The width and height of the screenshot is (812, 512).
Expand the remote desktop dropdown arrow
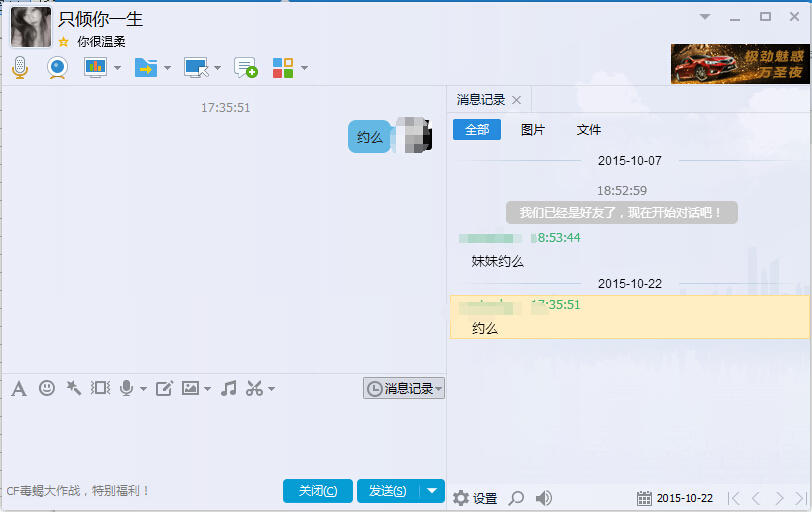[218, 68]
